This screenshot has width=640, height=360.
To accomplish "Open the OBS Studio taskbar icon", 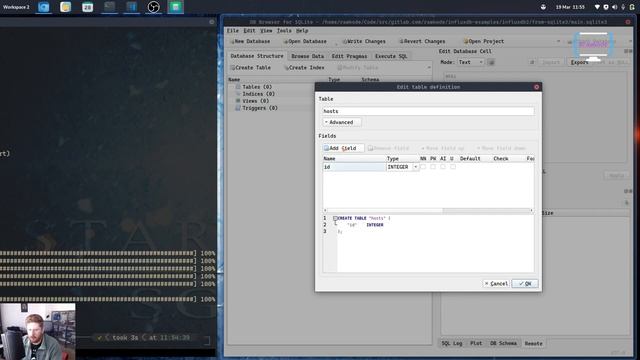I will pyautogui.click(x=153, y=7).
